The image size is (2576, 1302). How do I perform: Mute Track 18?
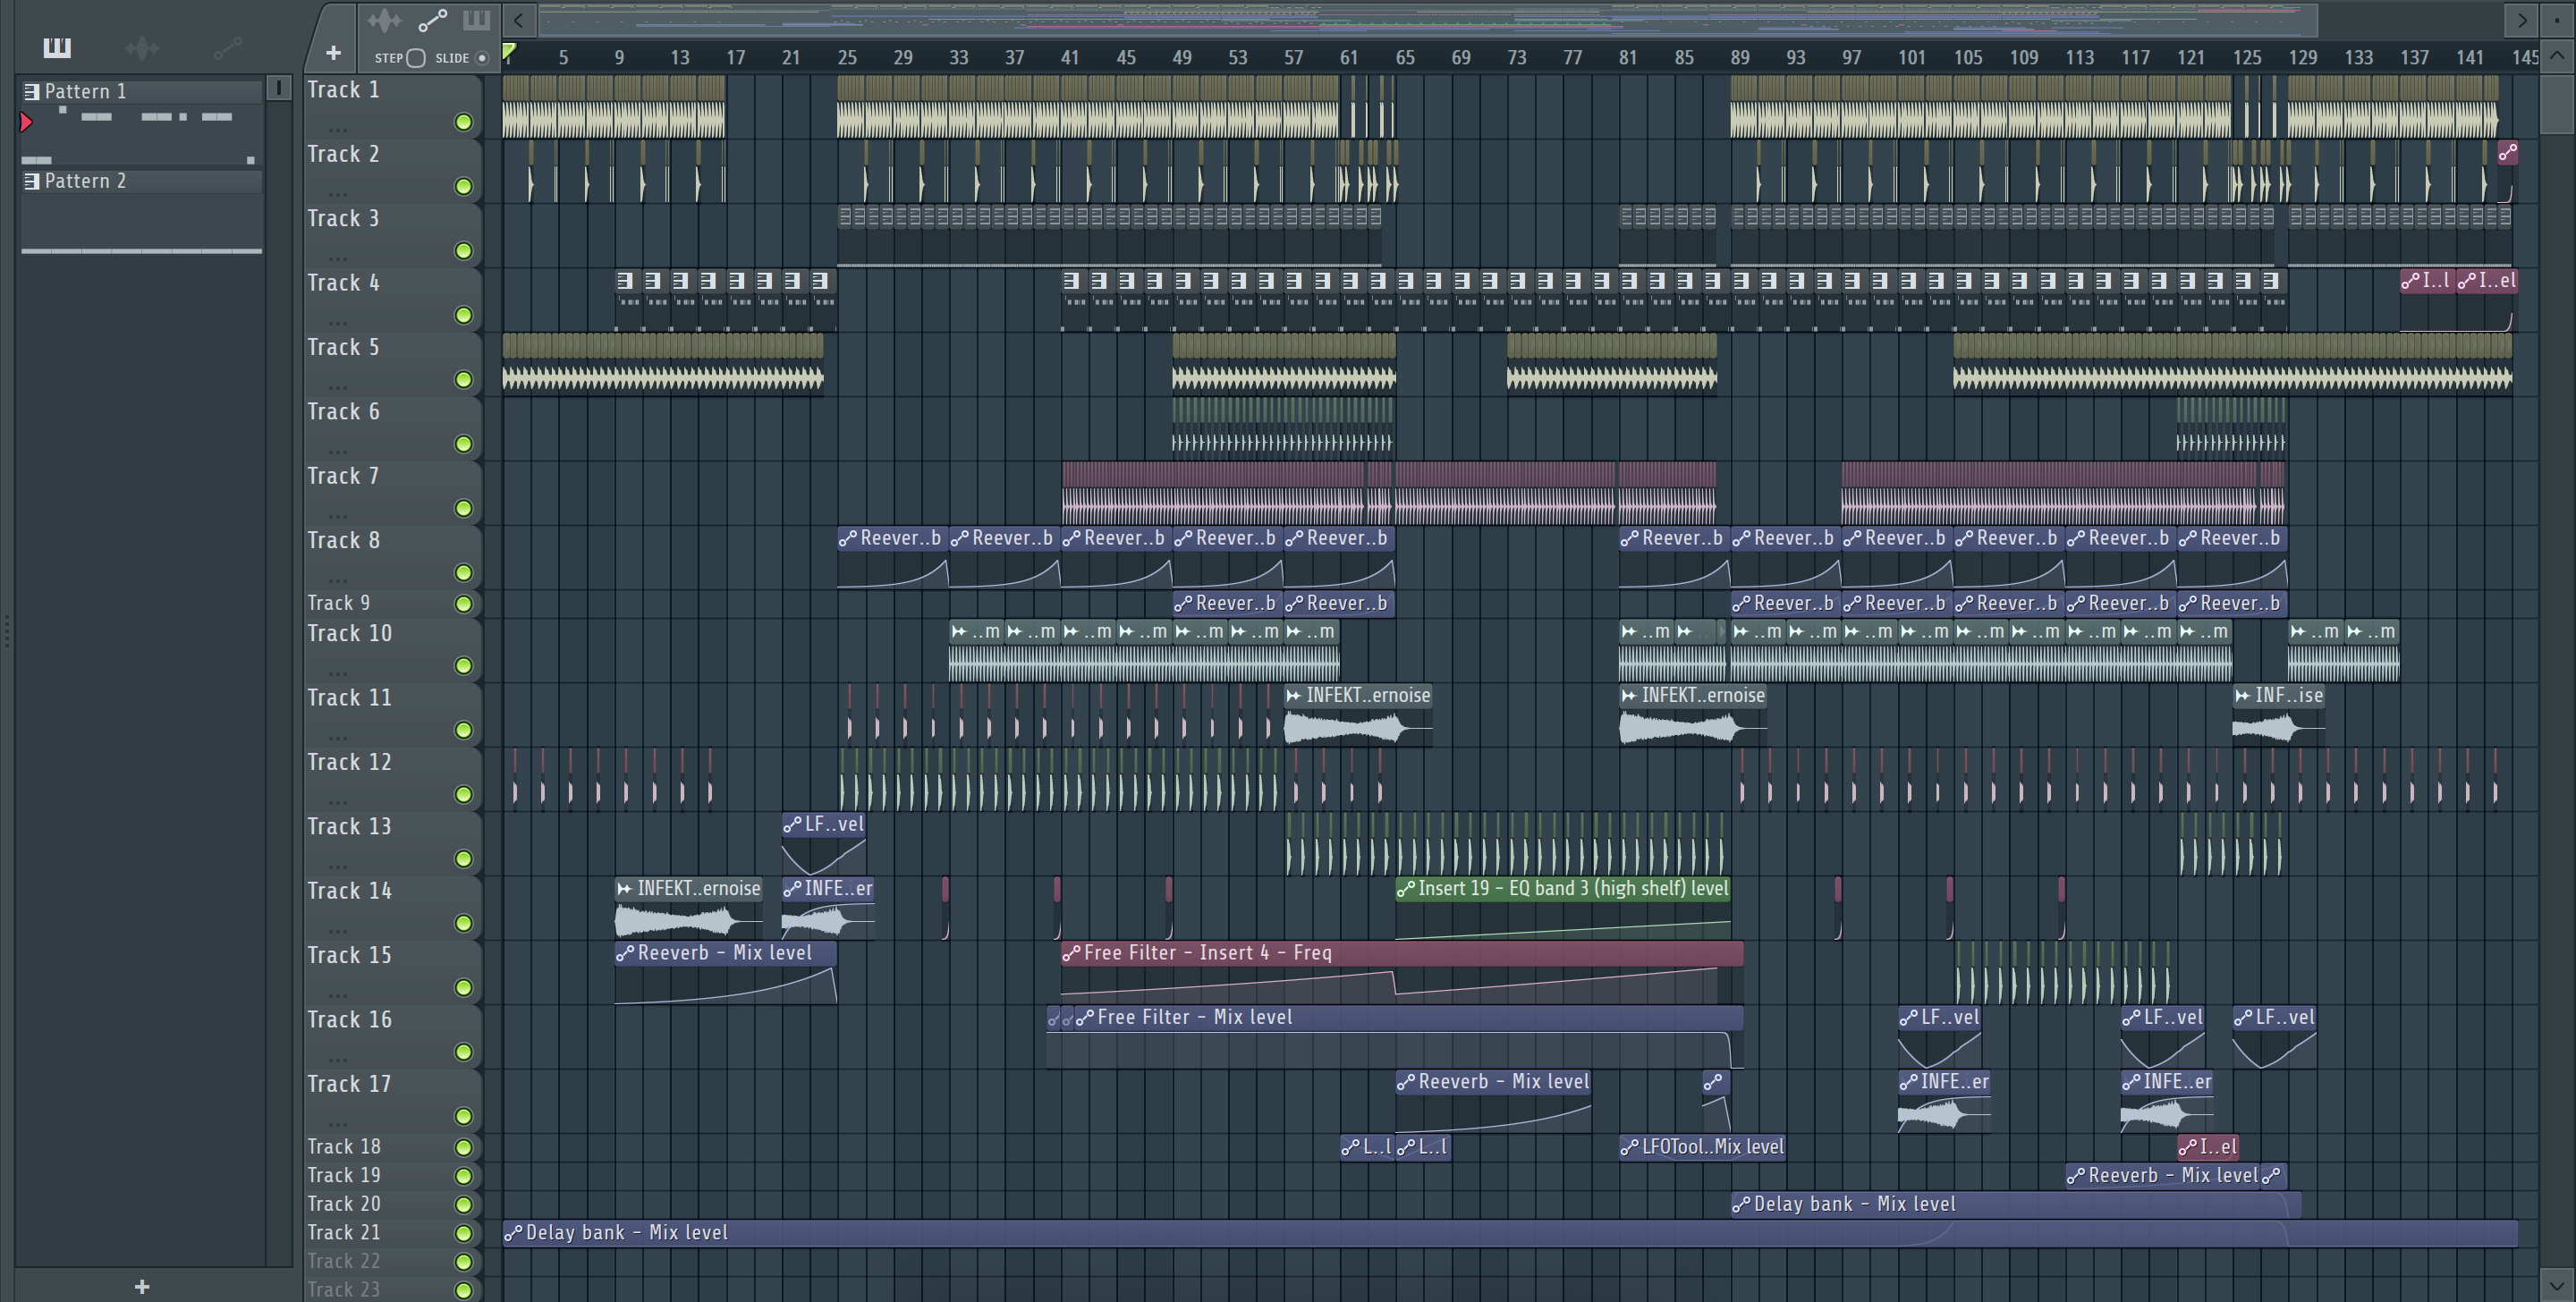click(x=463, y=1147)
